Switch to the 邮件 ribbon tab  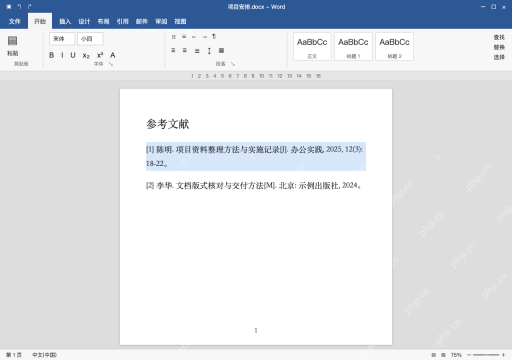[x=142, y=21]
